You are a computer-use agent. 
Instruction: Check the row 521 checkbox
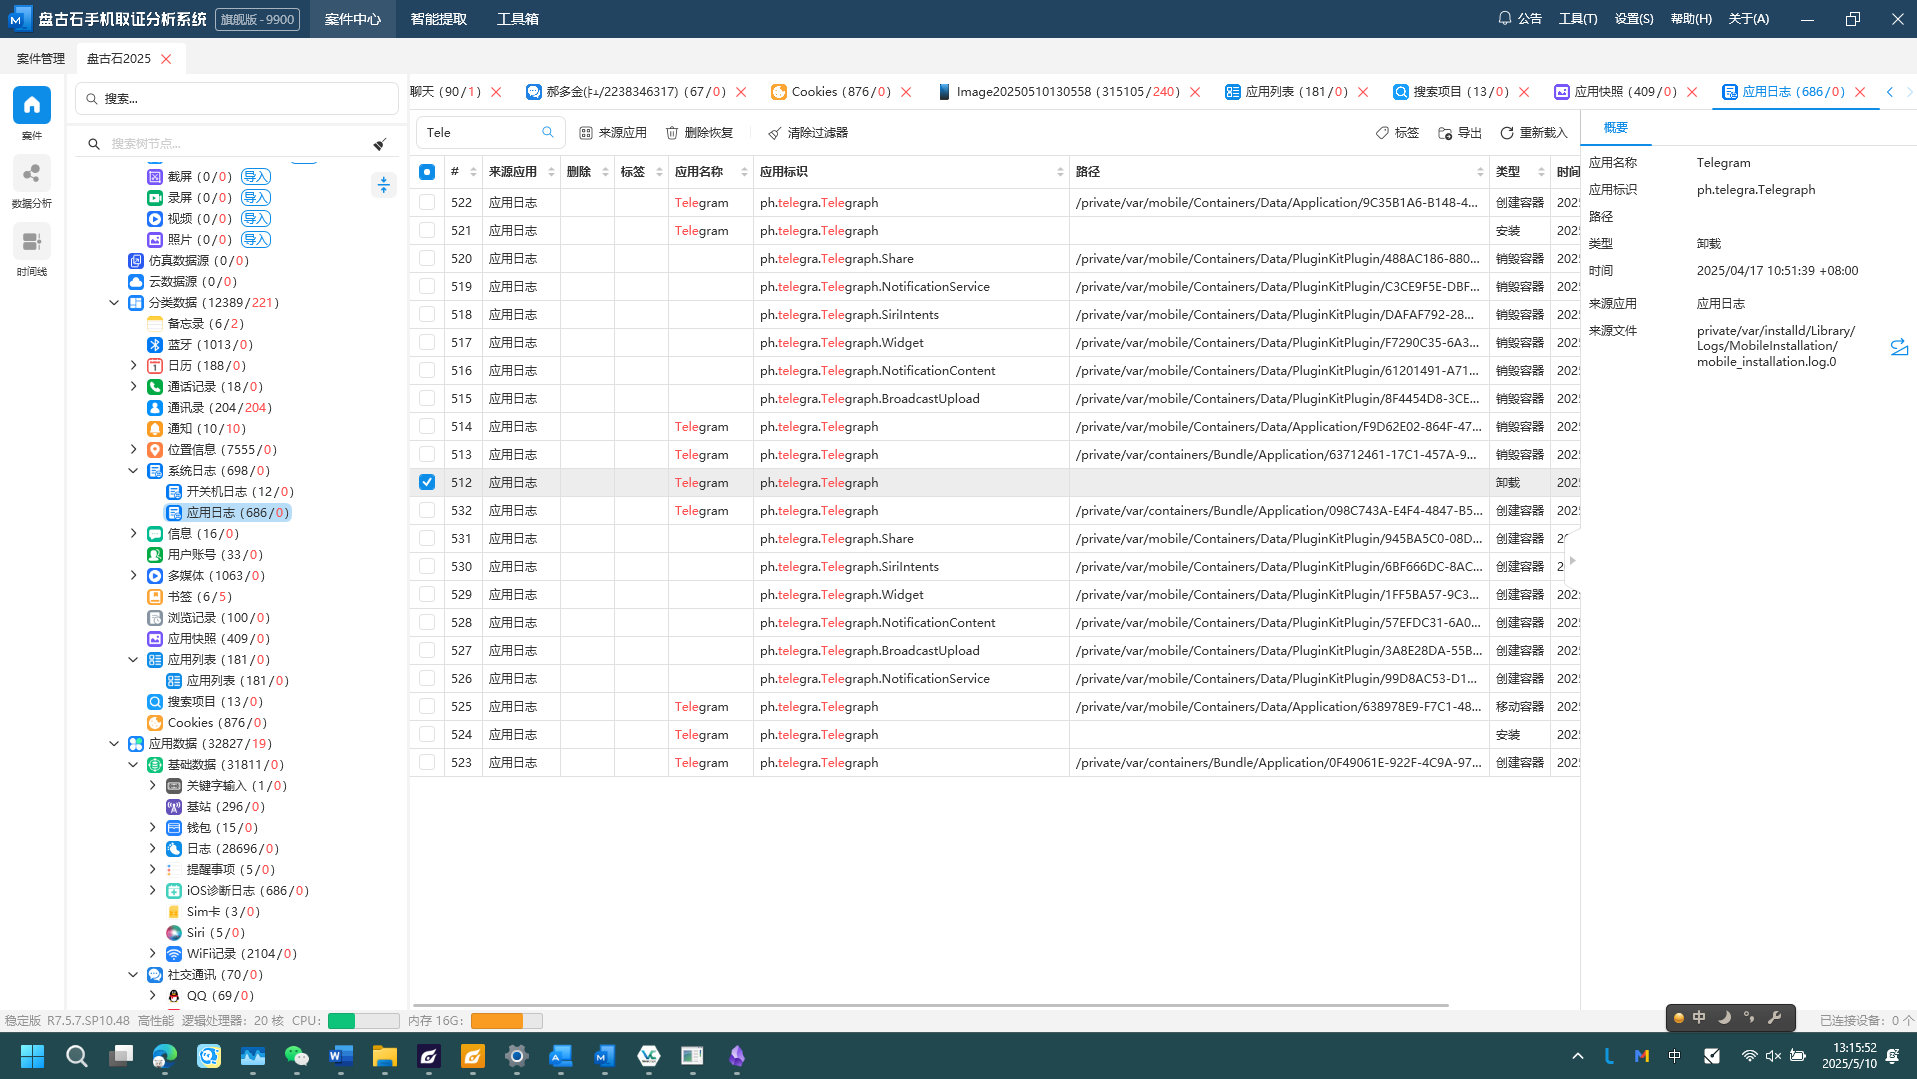[x=427, y=231]
